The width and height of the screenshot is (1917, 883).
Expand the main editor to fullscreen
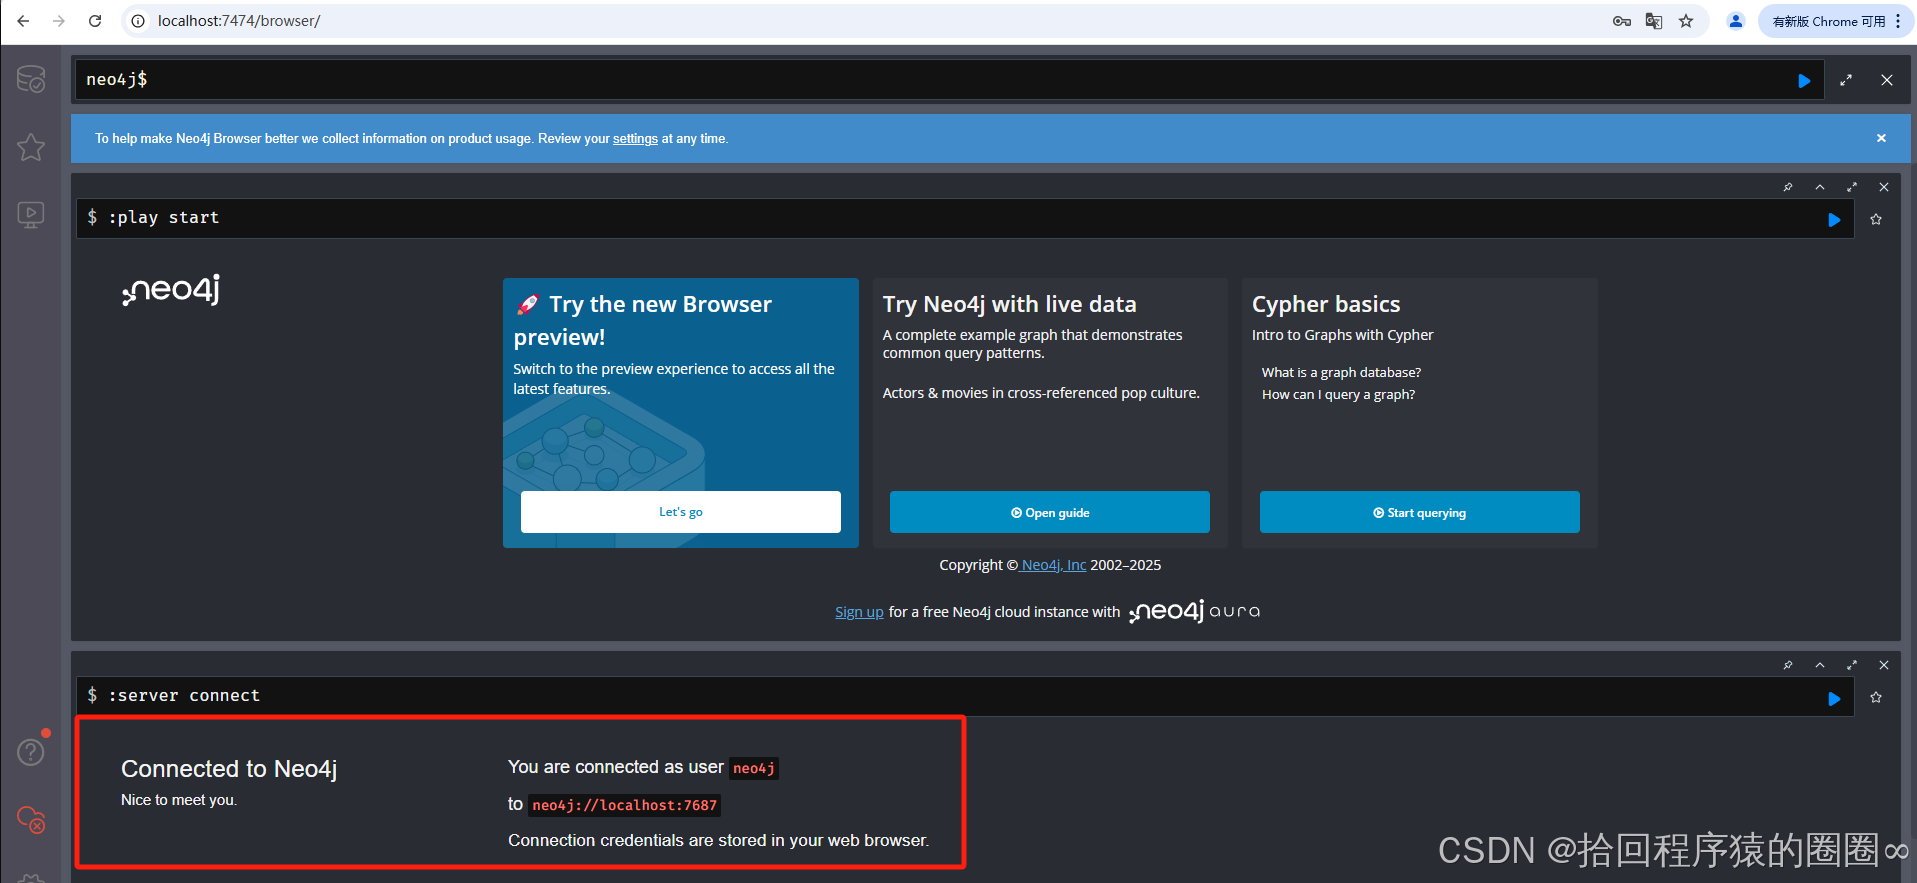tap(1846, 80)
